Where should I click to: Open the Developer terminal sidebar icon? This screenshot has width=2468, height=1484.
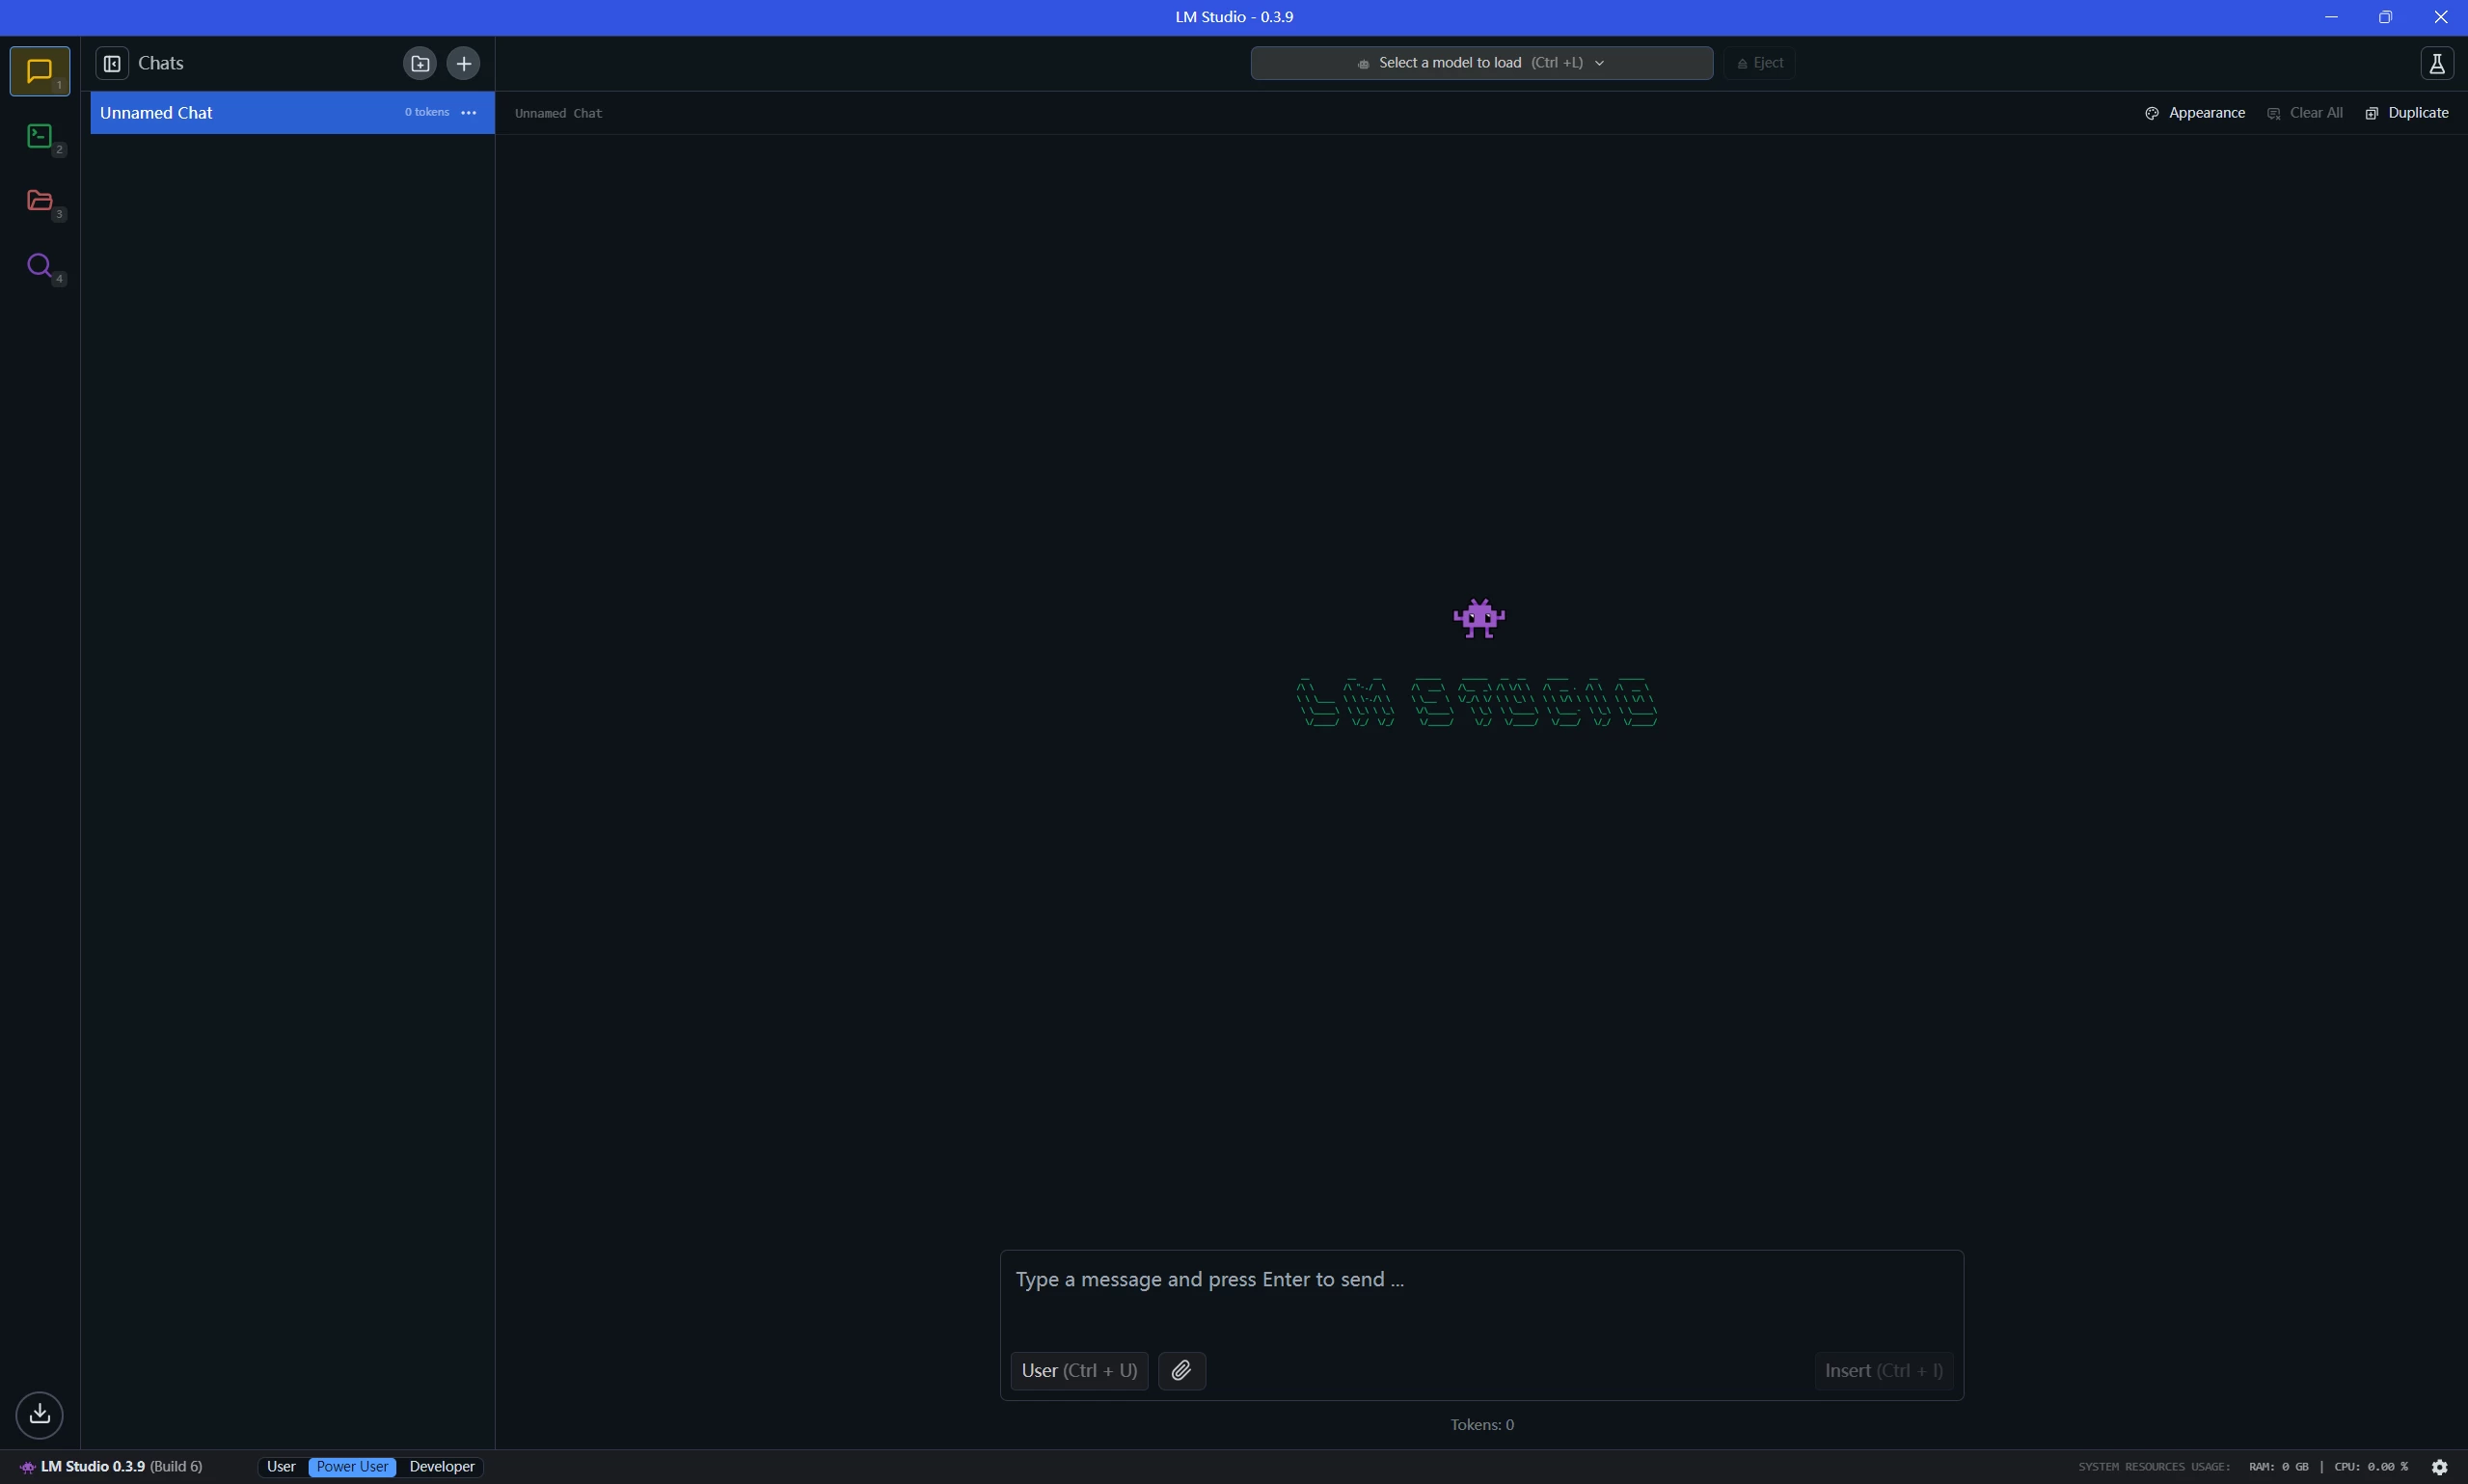[x=40, y=136]
